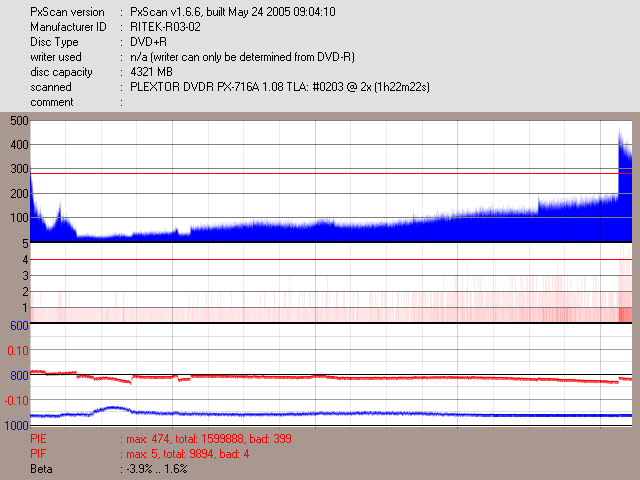The width and height of the screenshot is (640, 480).
Task: Click the red -0.10 beta axis label
Action: point(17,401)
